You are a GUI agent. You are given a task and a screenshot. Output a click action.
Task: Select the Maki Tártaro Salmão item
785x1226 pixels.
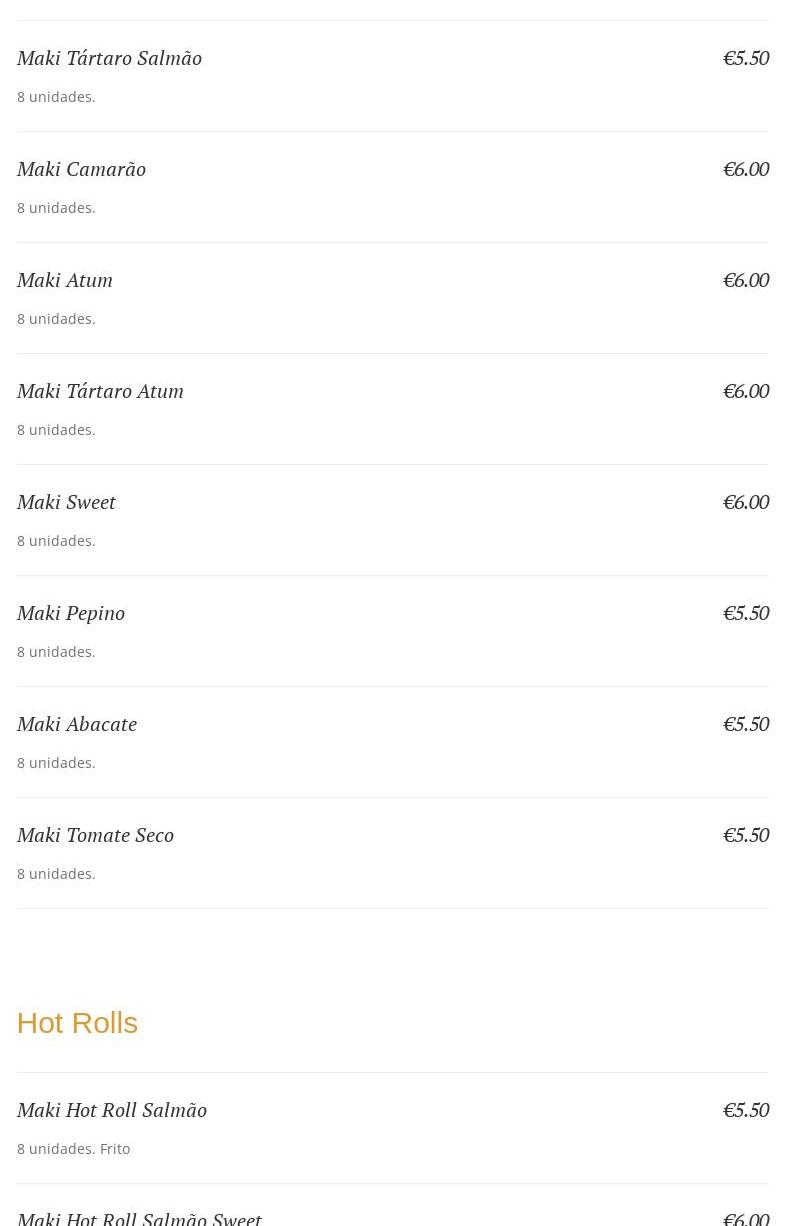point(109,58)
